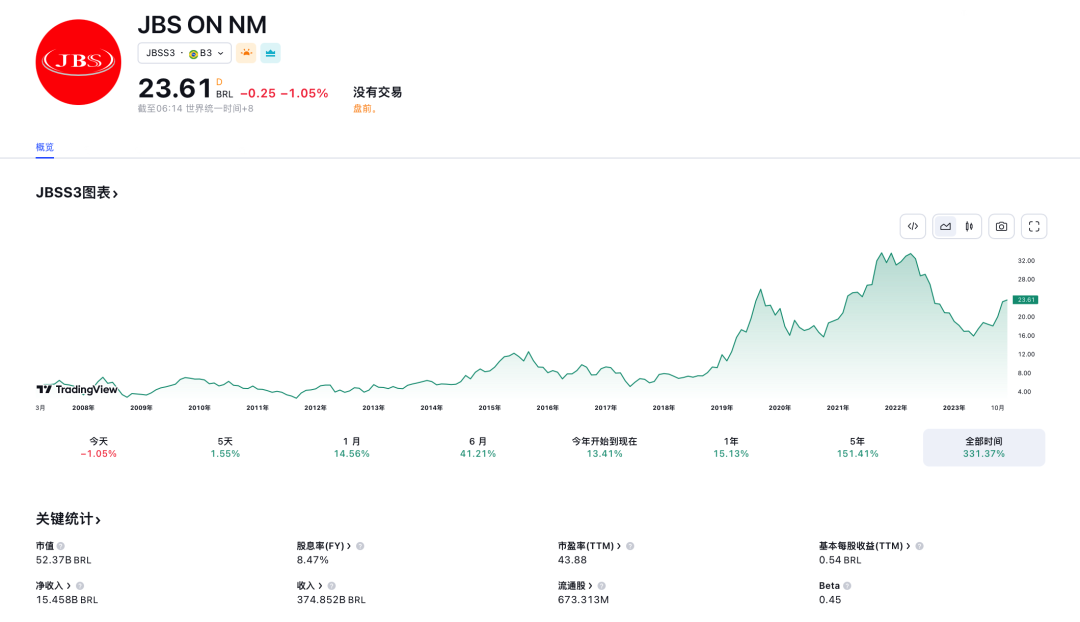The image size is (1080, 622).
Task: Open the 市盈率(TTM) details link
Action: (590, 546)
